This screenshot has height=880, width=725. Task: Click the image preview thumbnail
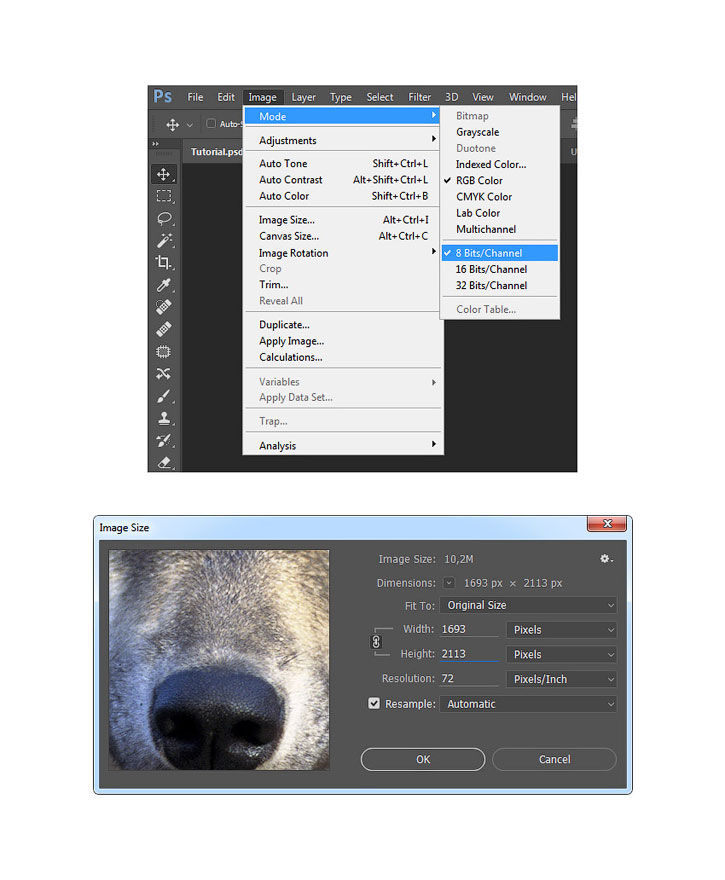tap(219, 659)
